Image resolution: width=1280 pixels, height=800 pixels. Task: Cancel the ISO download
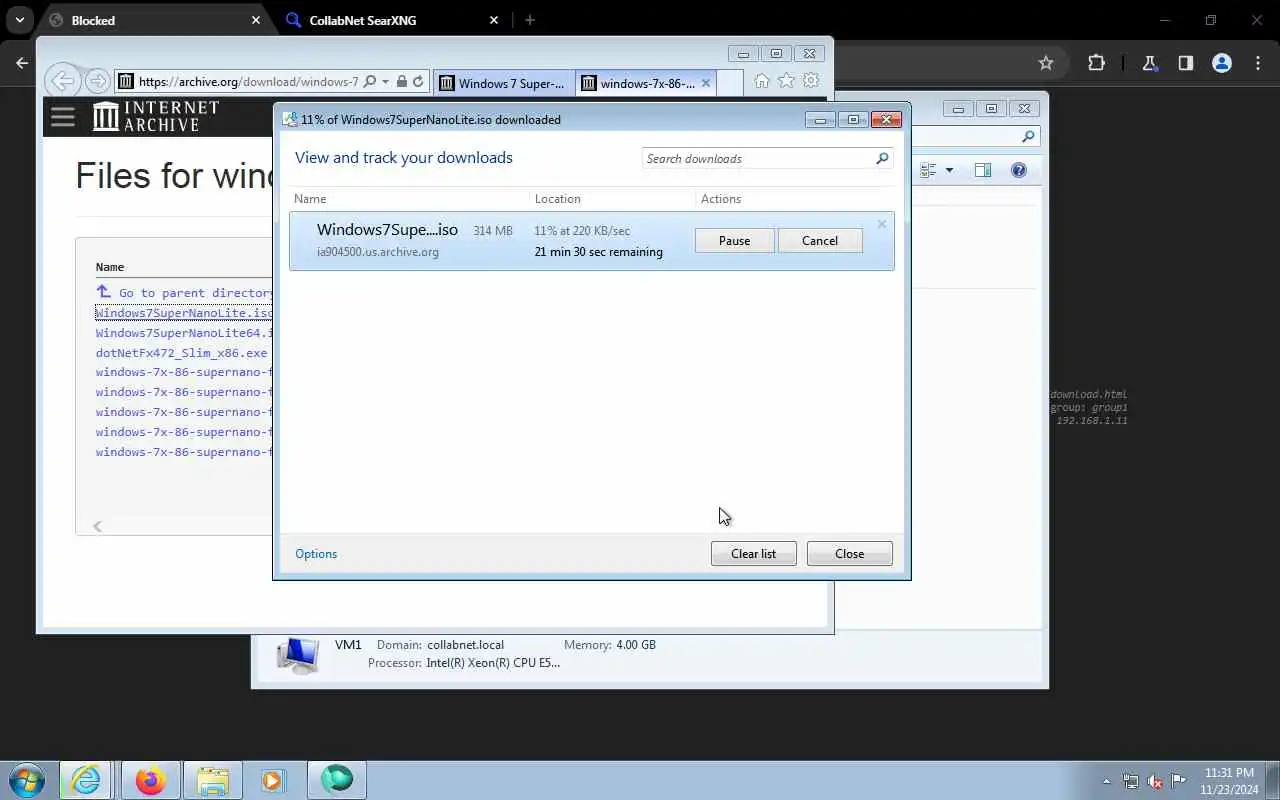click(x=819, y=241)
